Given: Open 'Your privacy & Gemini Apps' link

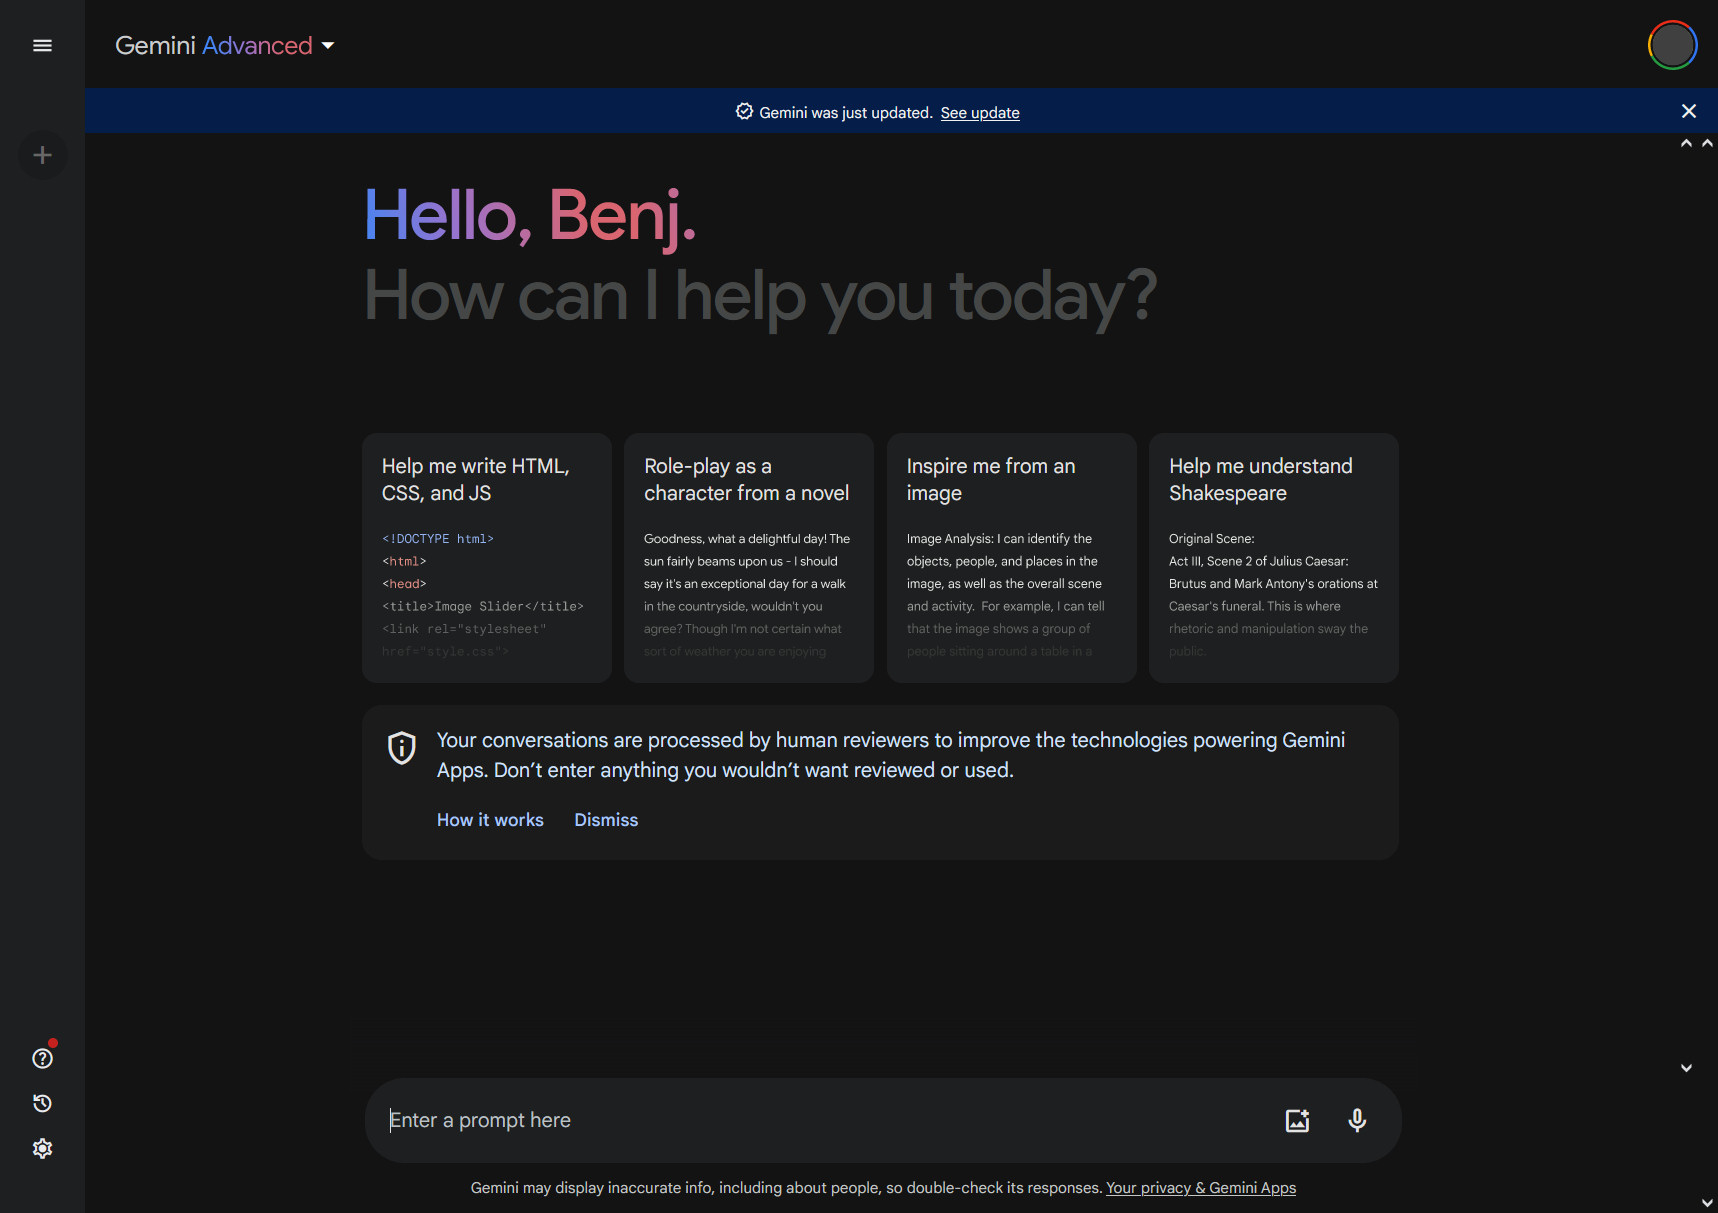Looking at the screenshot, I should click(1200, 1187).
